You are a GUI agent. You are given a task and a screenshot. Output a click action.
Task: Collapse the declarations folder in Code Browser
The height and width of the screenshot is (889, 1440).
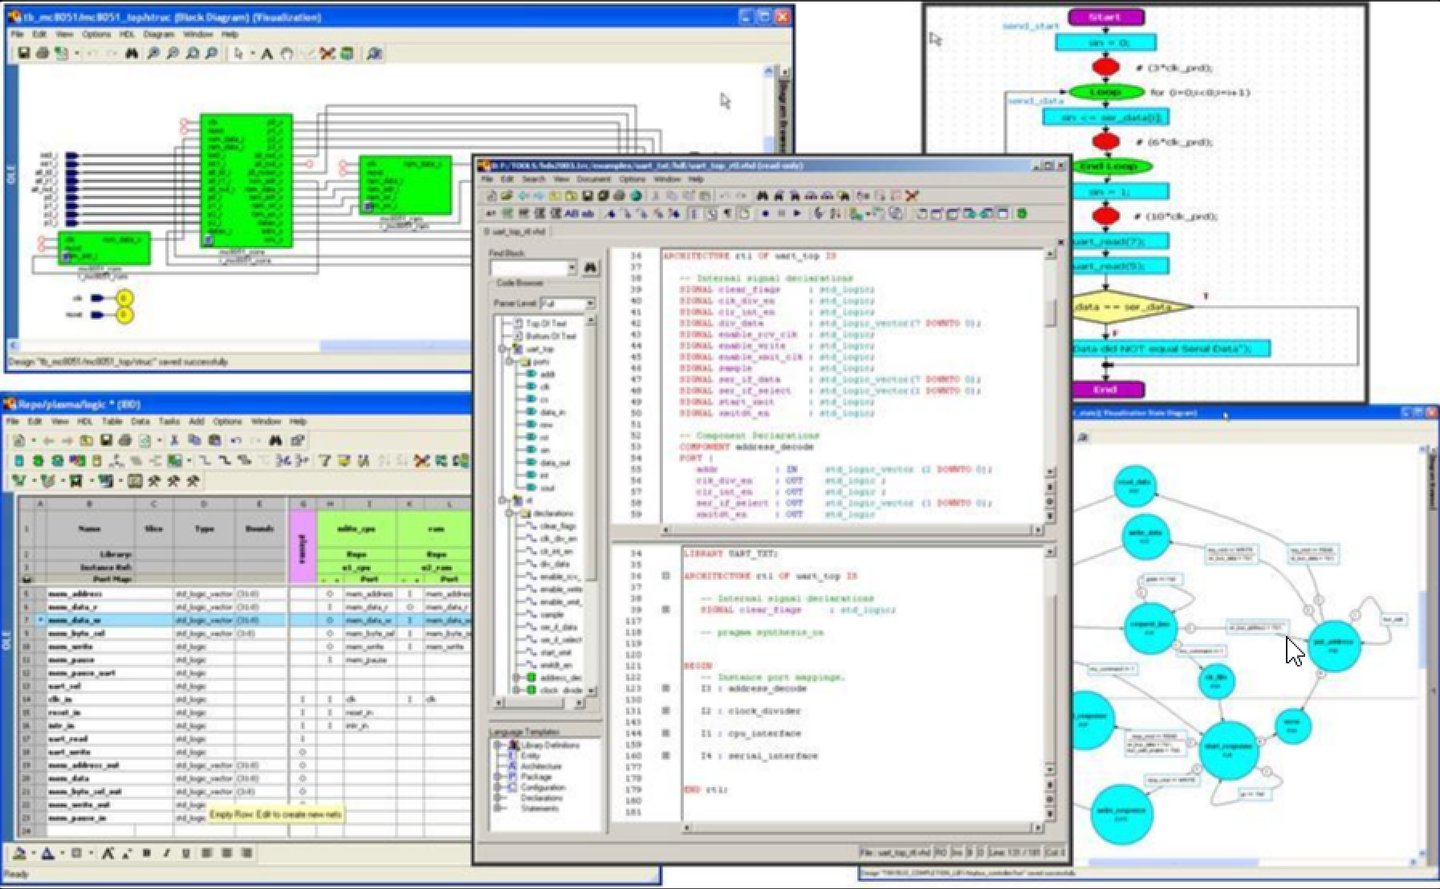tap(510, 513)
